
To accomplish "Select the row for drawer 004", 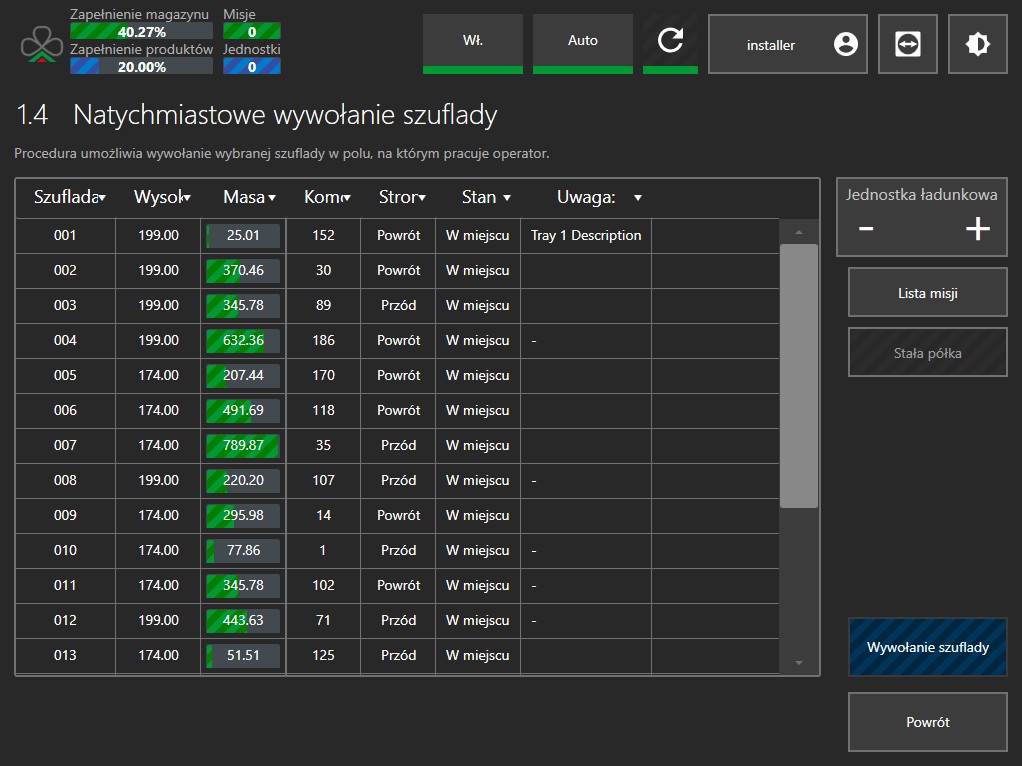I will (65, 340).
